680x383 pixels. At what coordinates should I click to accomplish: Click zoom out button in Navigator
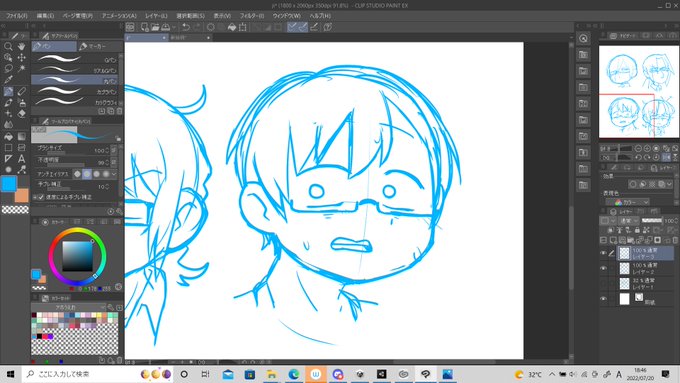coord(638,148)
